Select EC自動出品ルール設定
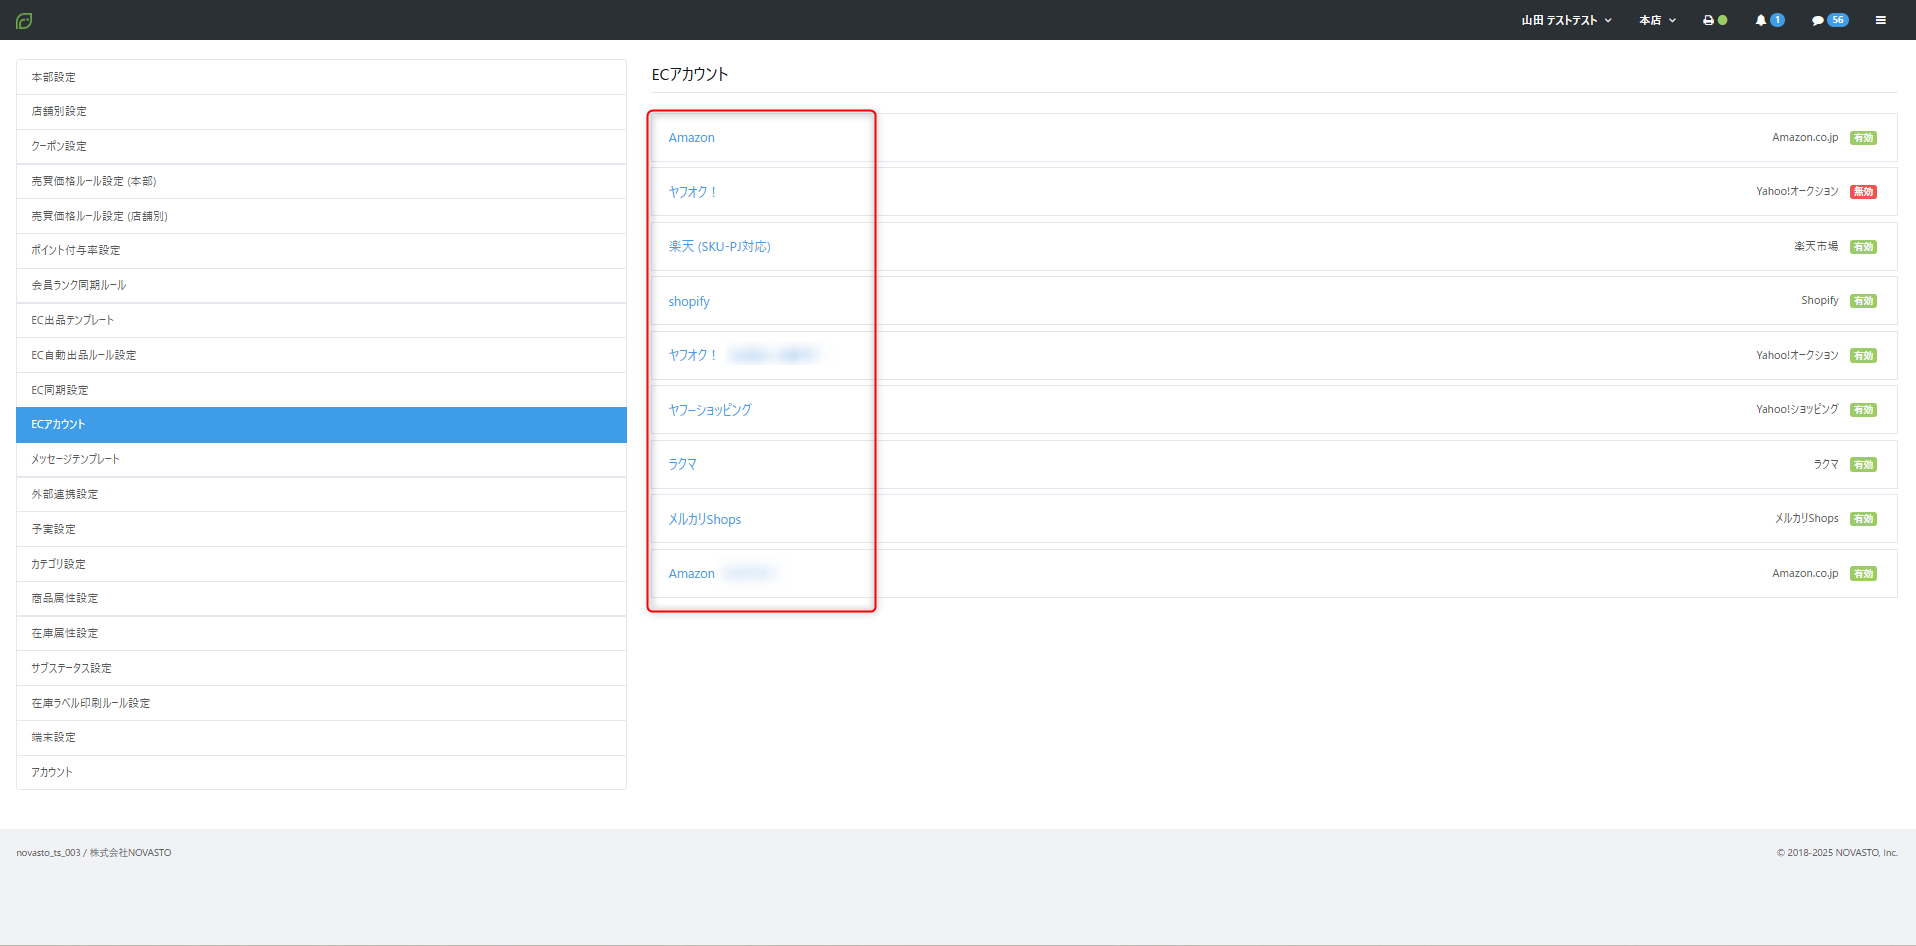 point(321,355)
